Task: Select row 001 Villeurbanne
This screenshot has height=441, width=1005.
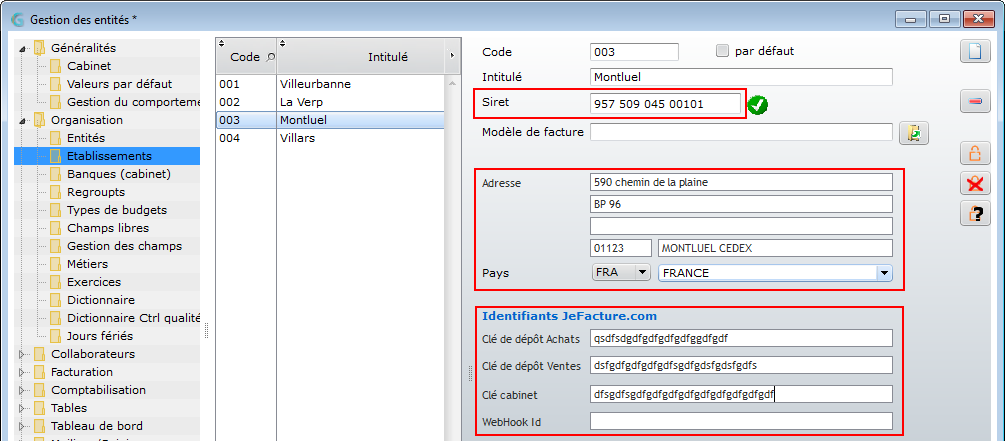Action: (330, 84)
